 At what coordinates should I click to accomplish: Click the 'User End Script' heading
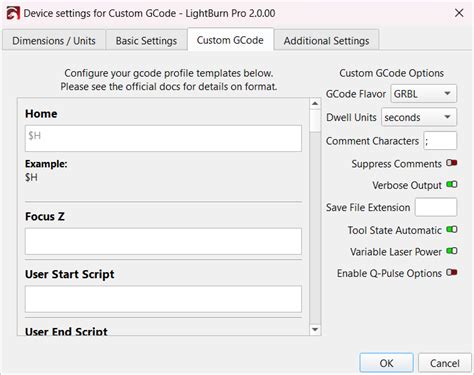66,331
